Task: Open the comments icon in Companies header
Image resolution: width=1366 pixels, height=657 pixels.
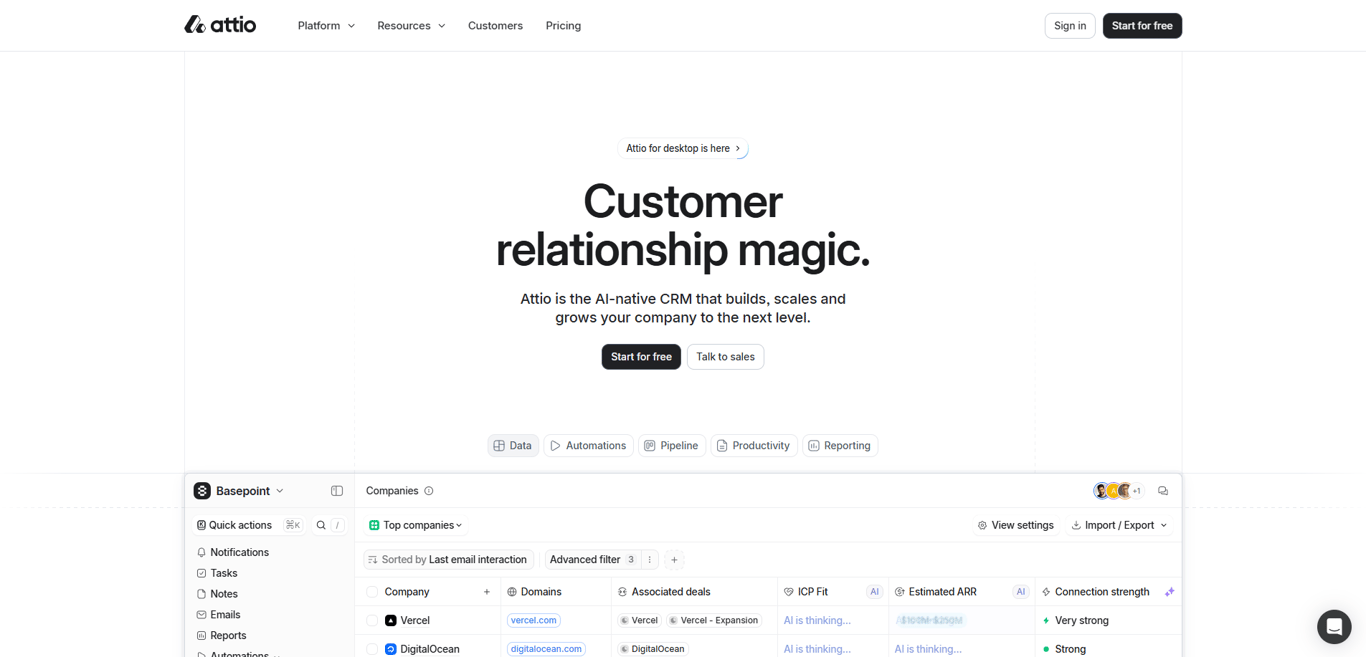Action: [x=1163, y=491]
